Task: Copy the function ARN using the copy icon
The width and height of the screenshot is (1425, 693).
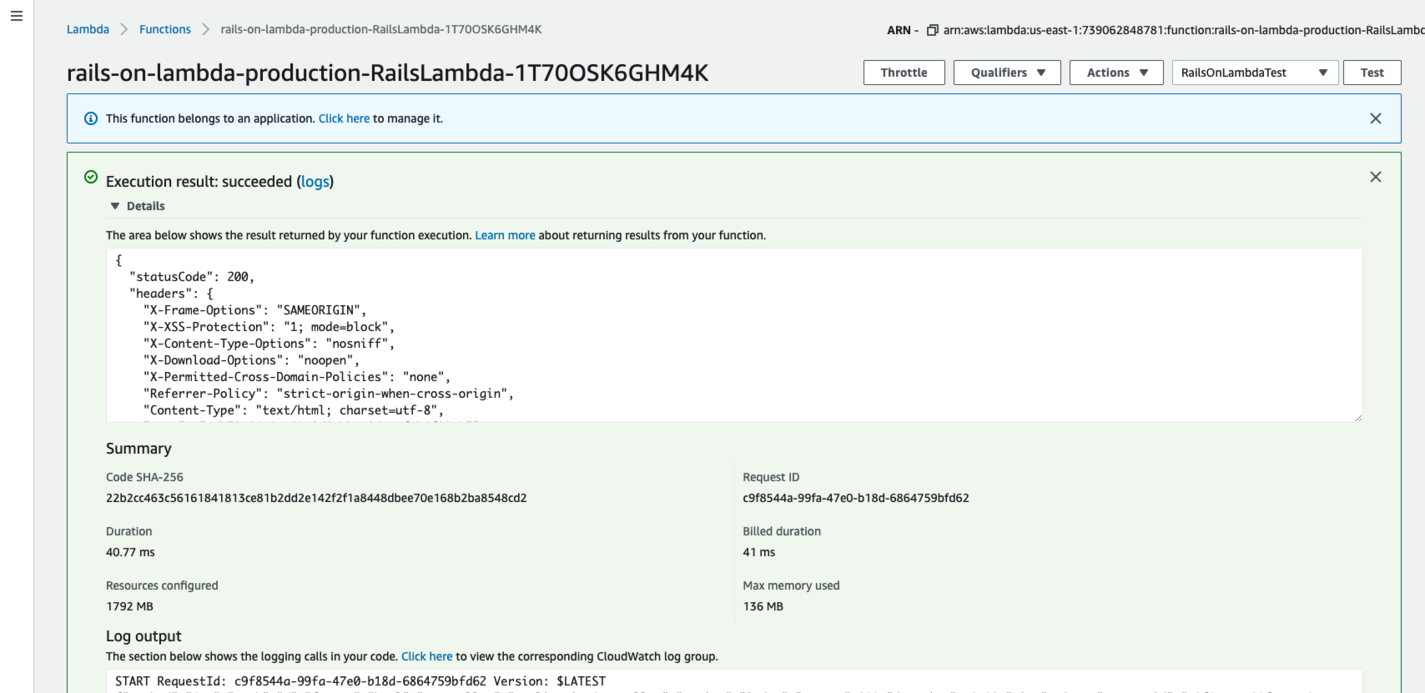Action: [931, 29]
